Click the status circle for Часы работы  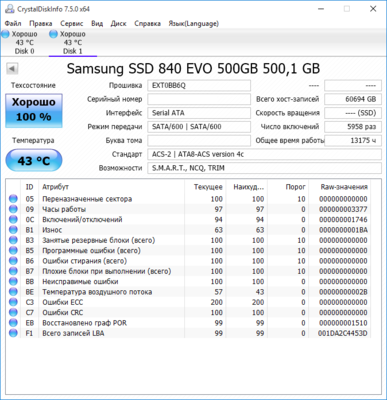click(13, 209)
